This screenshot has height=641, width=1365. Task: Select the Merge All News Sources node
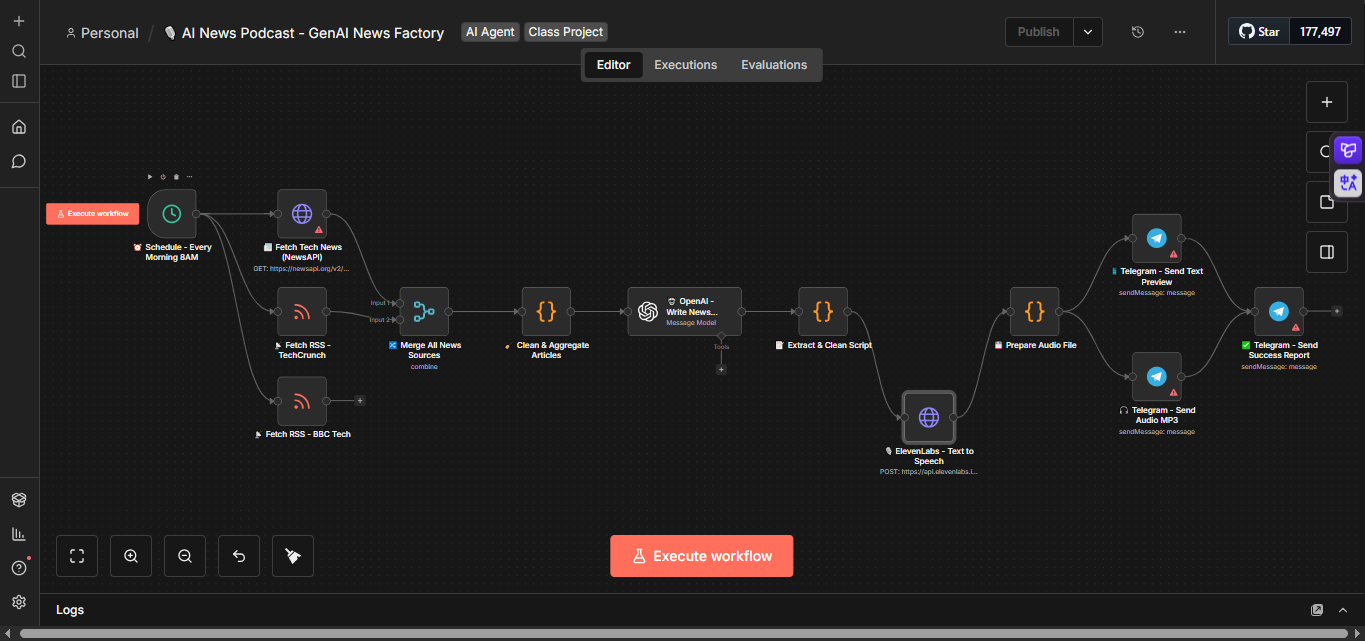424,312
